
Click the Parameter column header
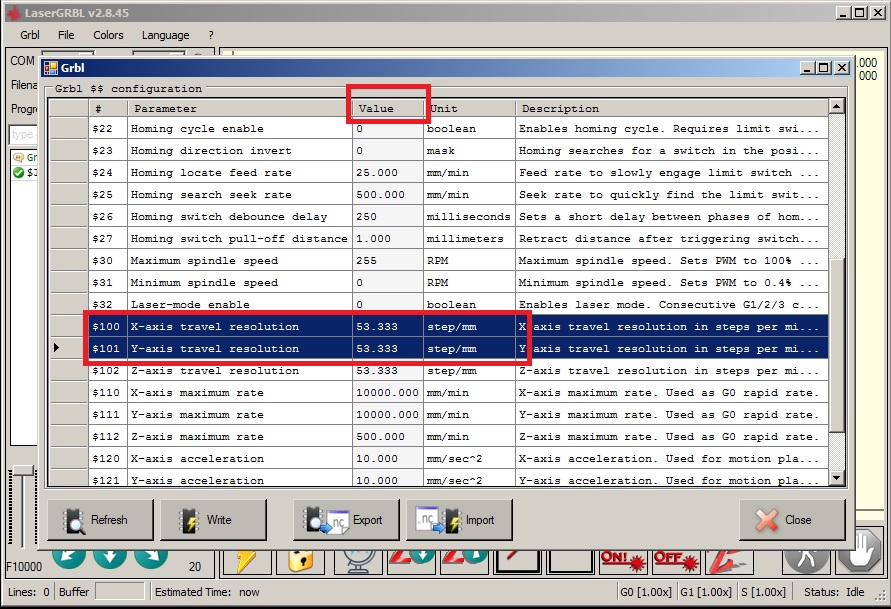click(x=239, y=108)
